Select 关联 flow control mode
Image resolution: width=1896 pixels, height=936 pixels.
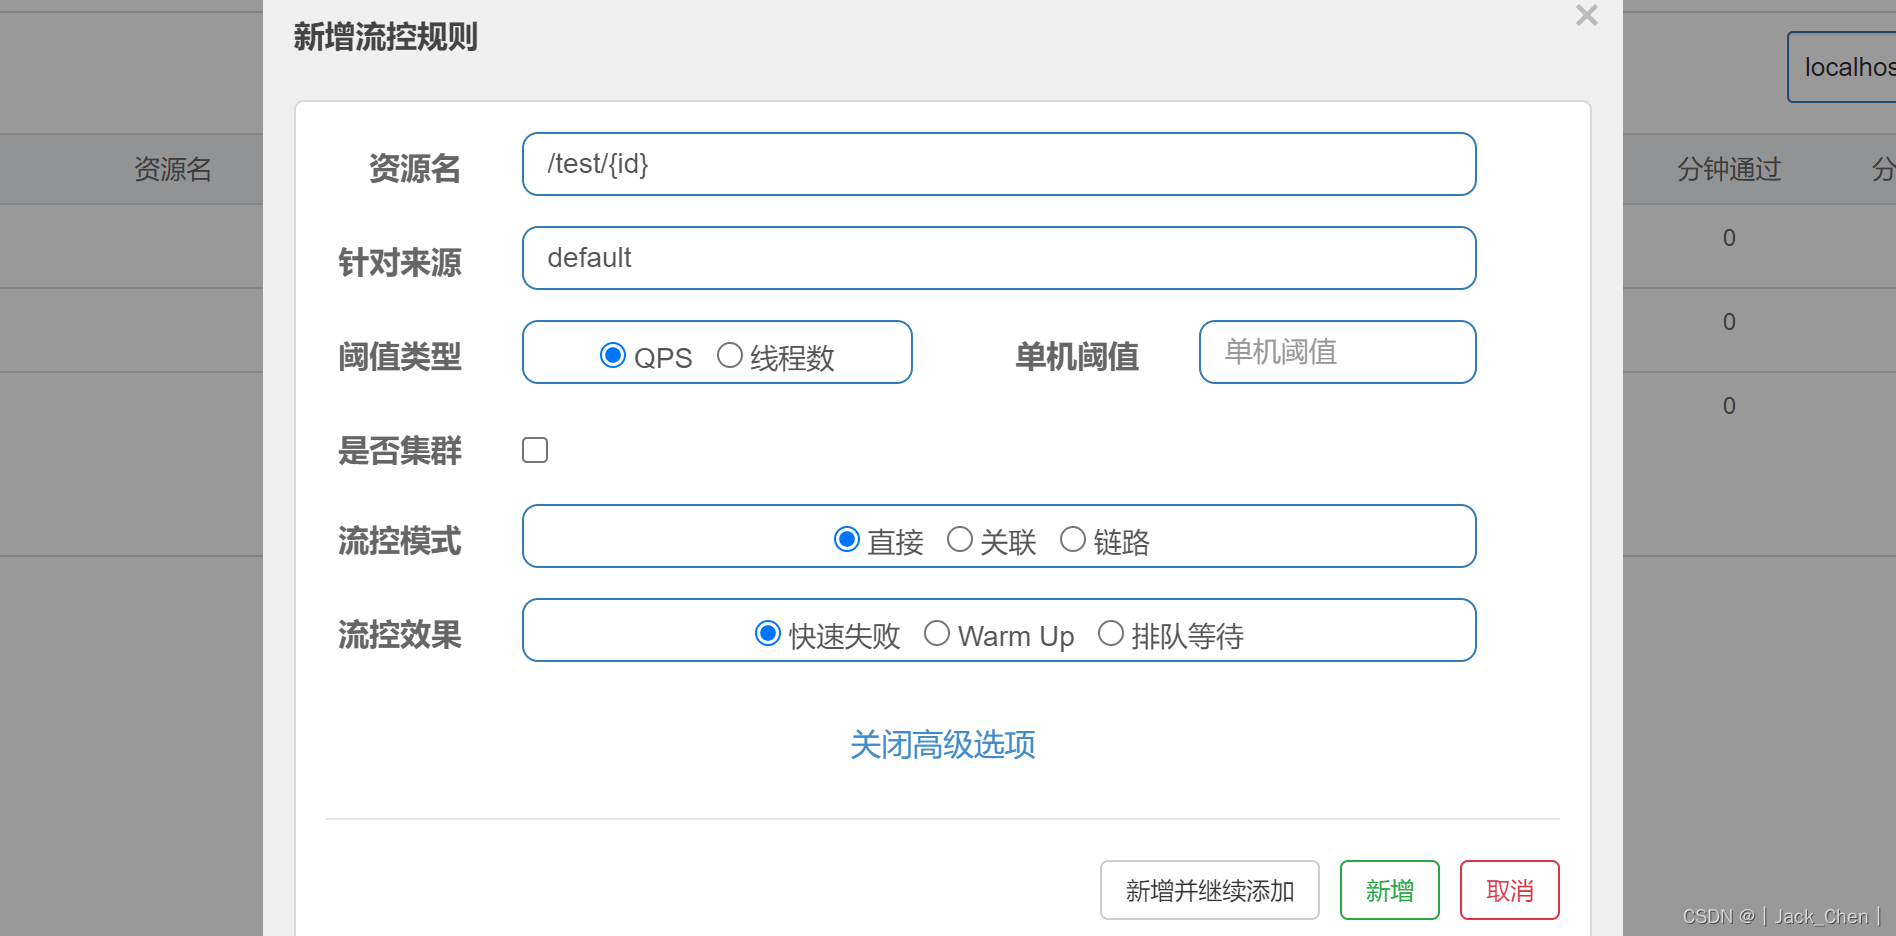(x=960, y=539)
